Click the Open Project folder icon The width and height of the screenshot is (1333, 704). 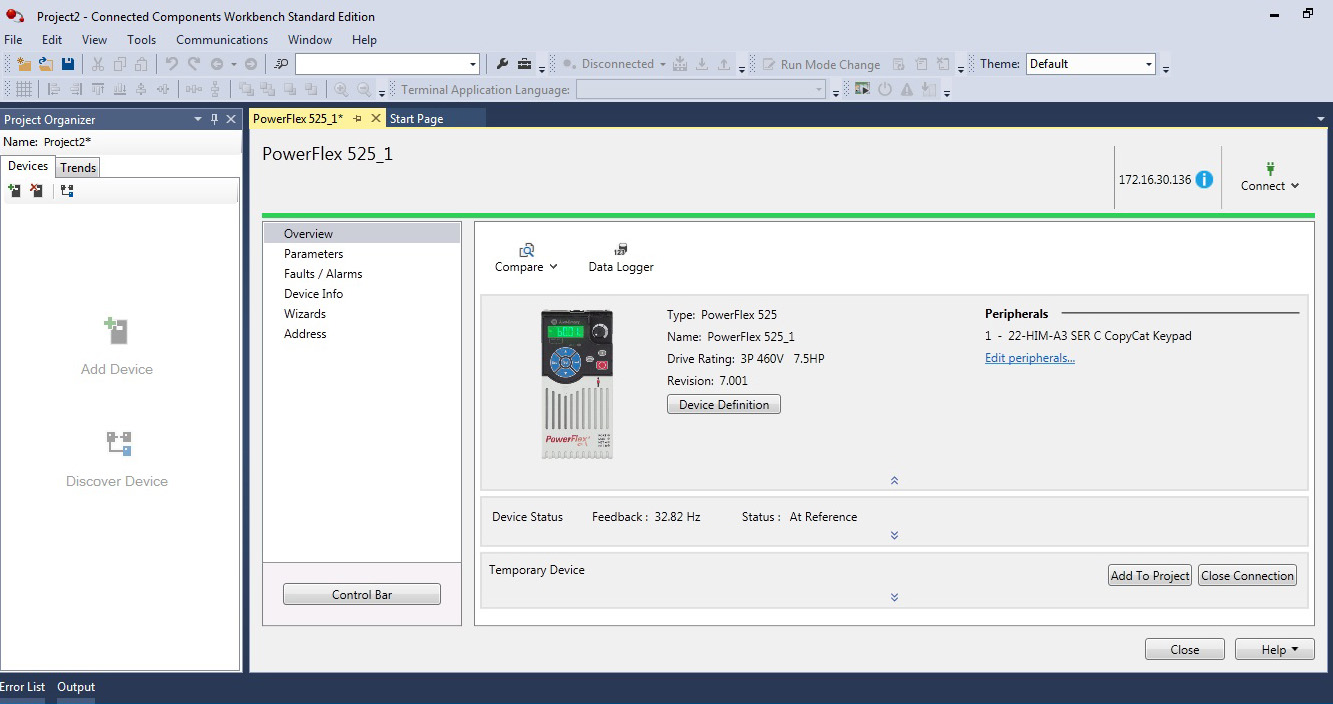(x=46, y=64)
